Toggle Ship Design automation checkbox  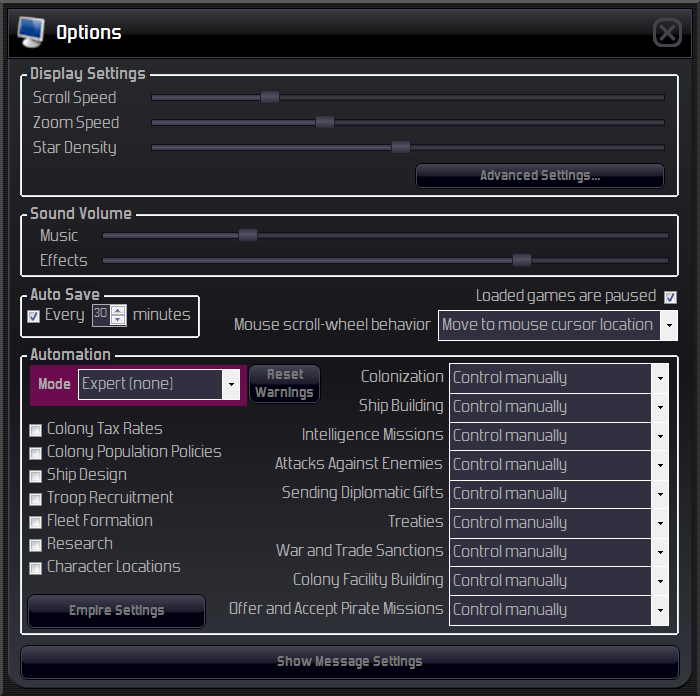tap(35, 476)
